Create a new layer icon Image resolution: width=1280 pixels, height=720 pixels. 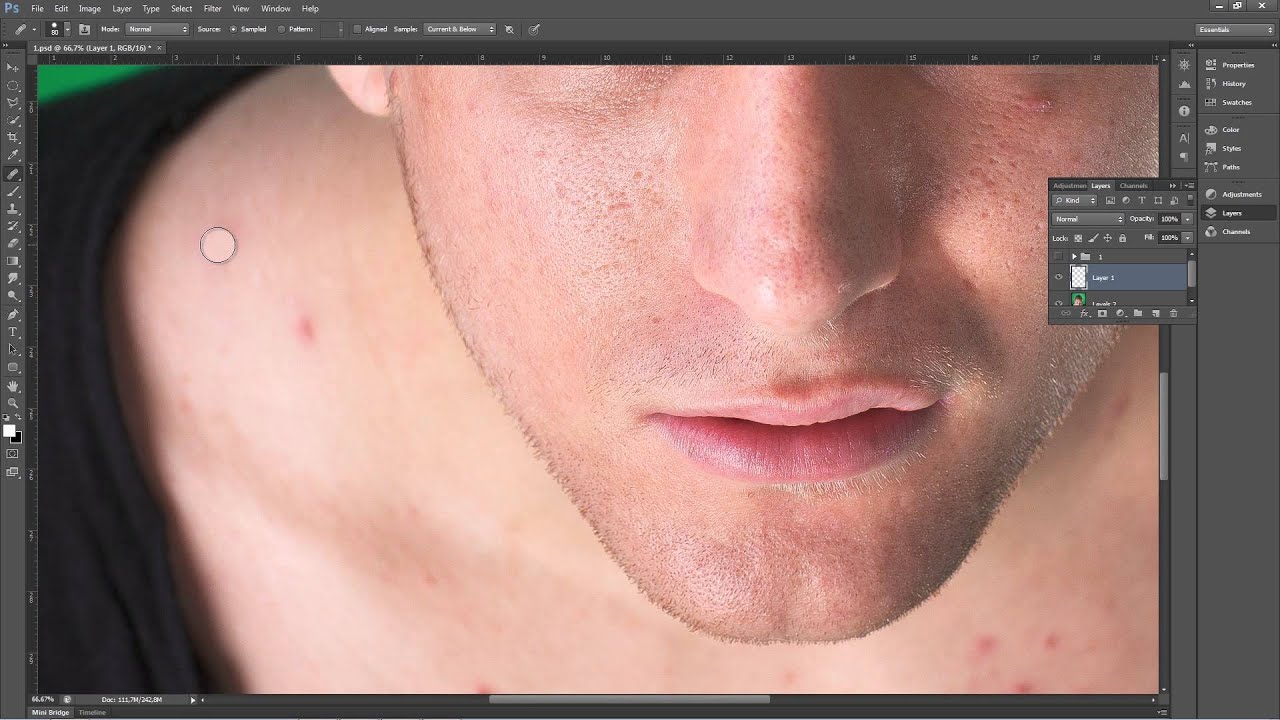pos(1156,313)
